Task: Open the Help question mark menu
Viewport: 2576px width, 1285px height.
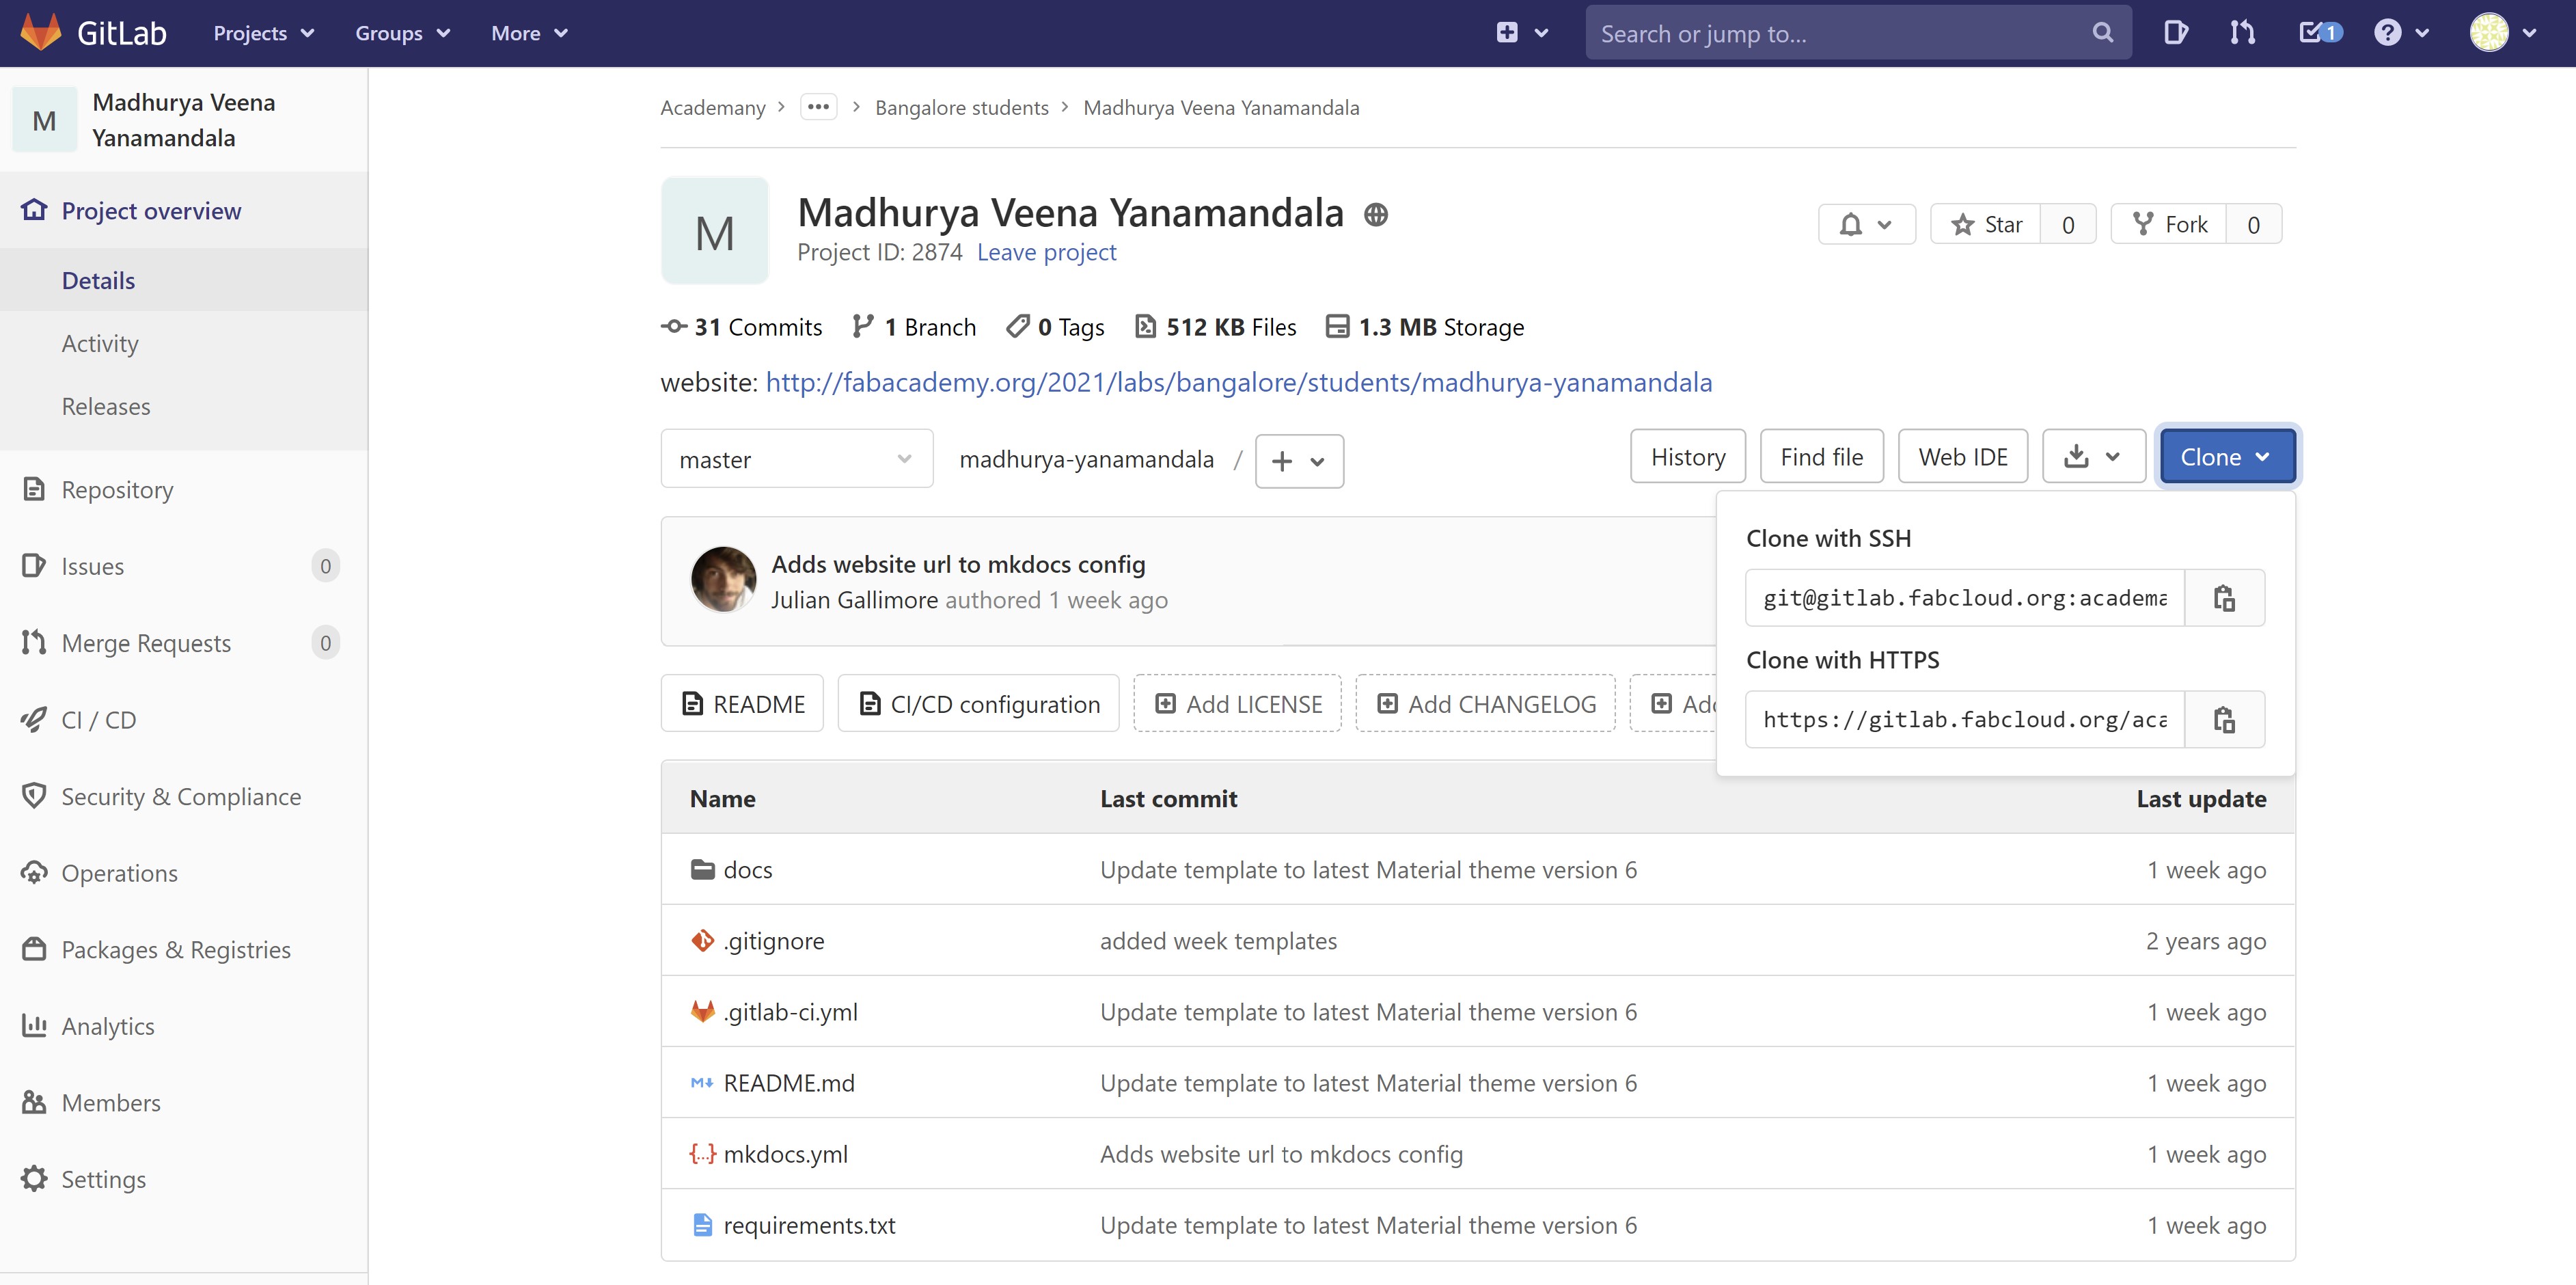Action: pyautogui.click(x=2401, y=33)
